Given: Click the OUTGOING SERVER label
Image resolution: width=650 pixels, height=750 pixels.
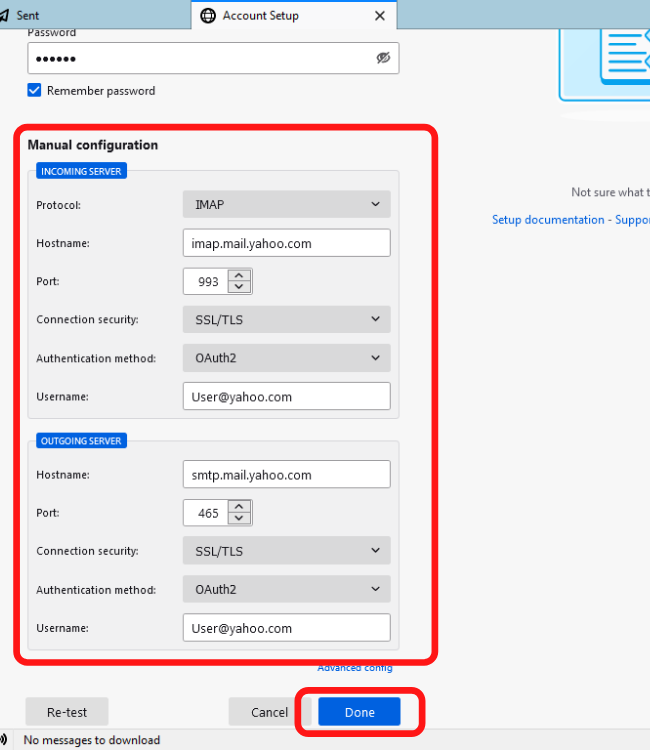Looking at the screenshot, I should coord(81,441).
